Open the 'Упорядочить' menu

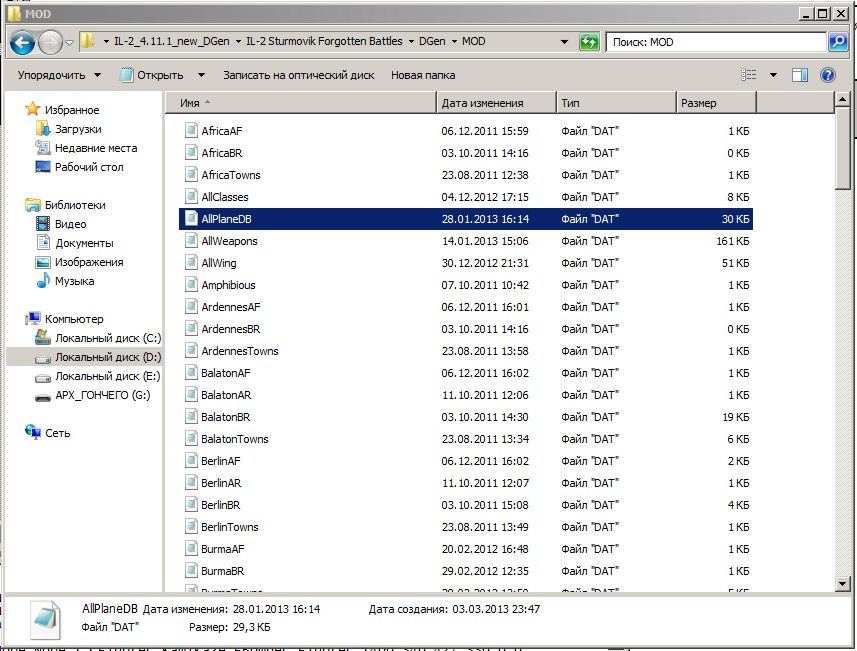(59, 75)
